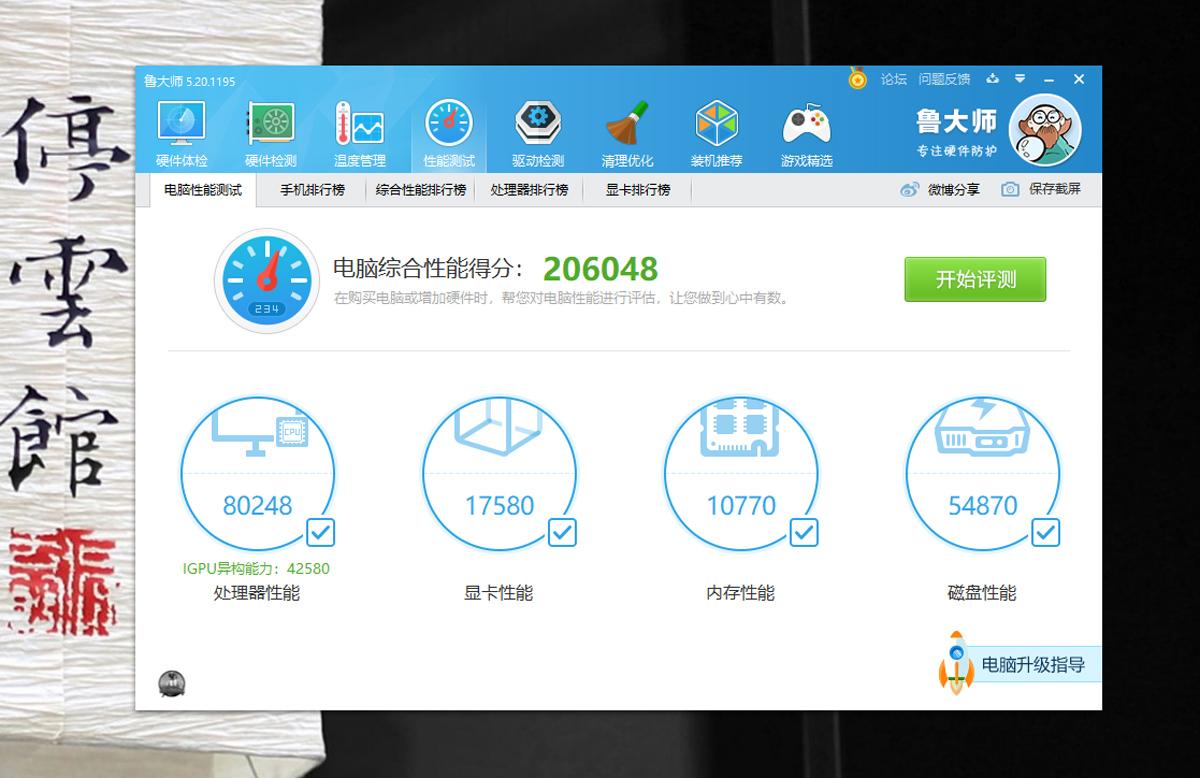1200x778 pixels.
Task: Switch to the 电脑性能测试 tab
Action: click(x=203, y=190)
